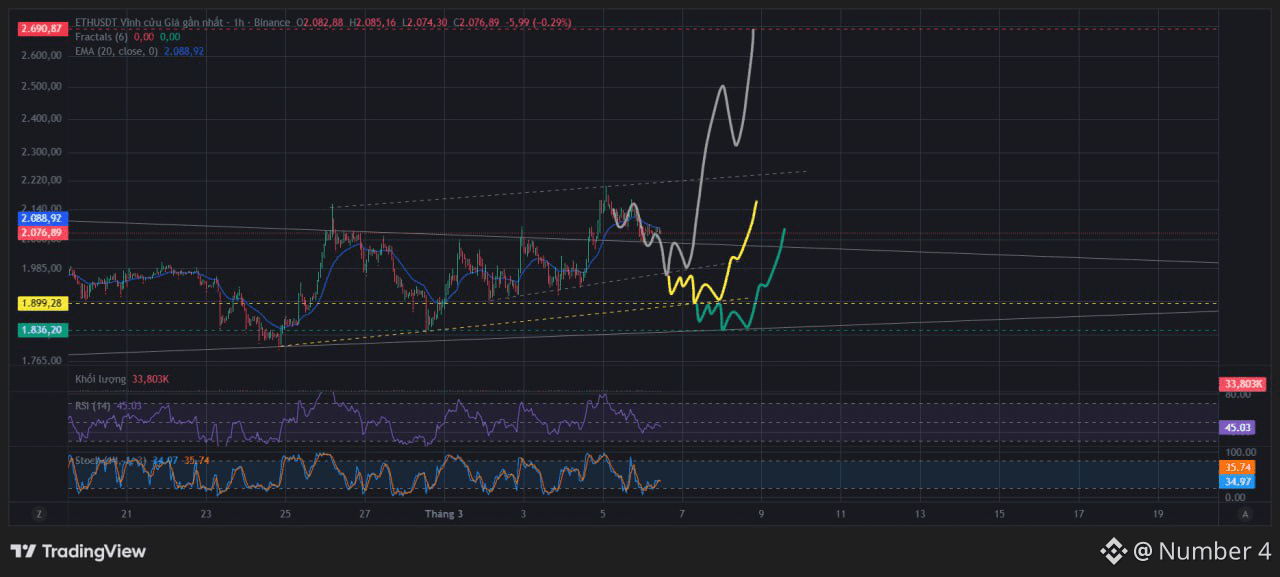This screenshot has height=577, width=1280.
Task: Click the Tháng 3 time axis label
Action: [x=444, y=514]
